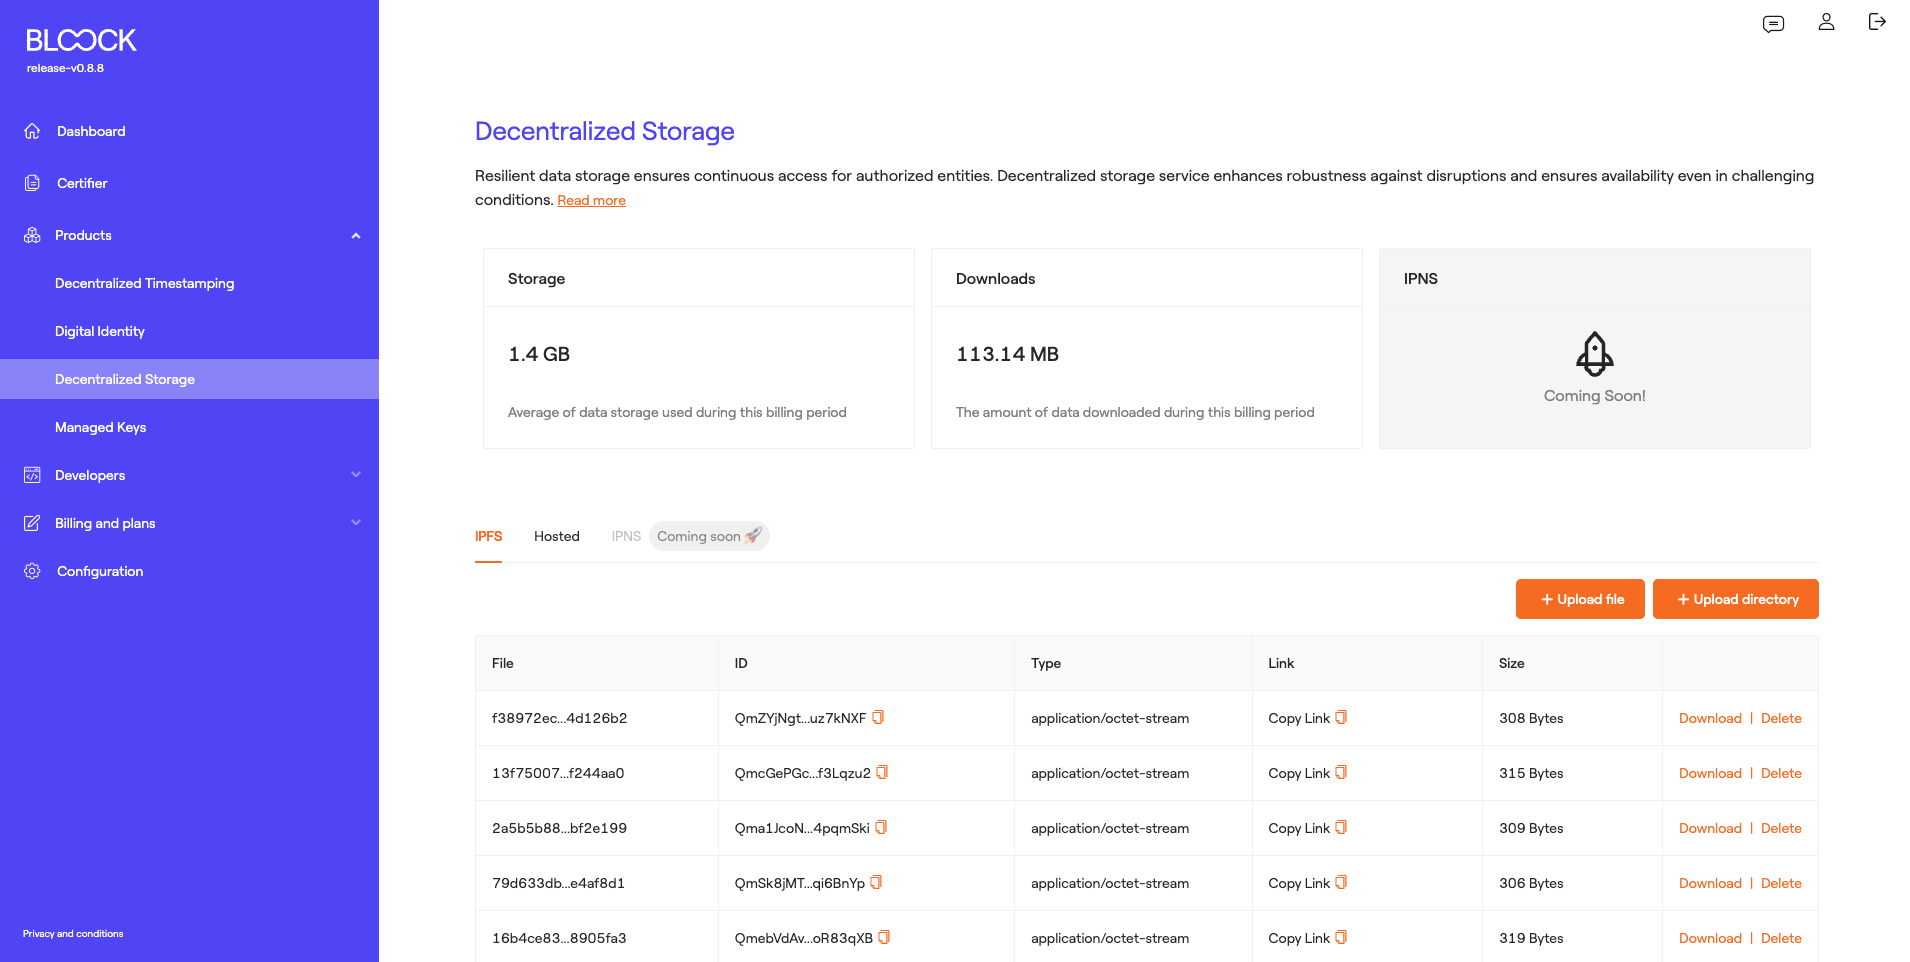Image resolution: width=1910 pixels, height=962 pixels.
Task: Click the Coming soon badge
Action: (709, 536)
